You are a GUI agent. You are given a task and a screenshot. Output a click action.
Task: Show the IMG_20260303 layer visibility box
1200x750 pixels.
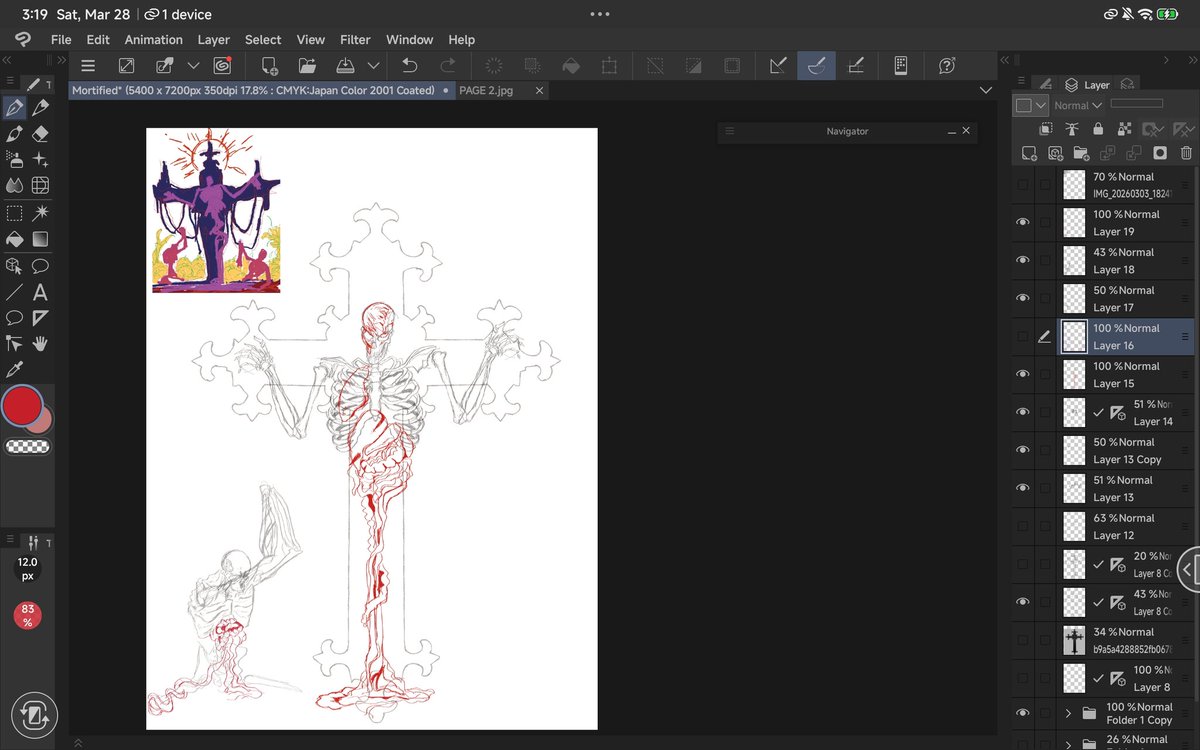click(x=1022, y=184)
